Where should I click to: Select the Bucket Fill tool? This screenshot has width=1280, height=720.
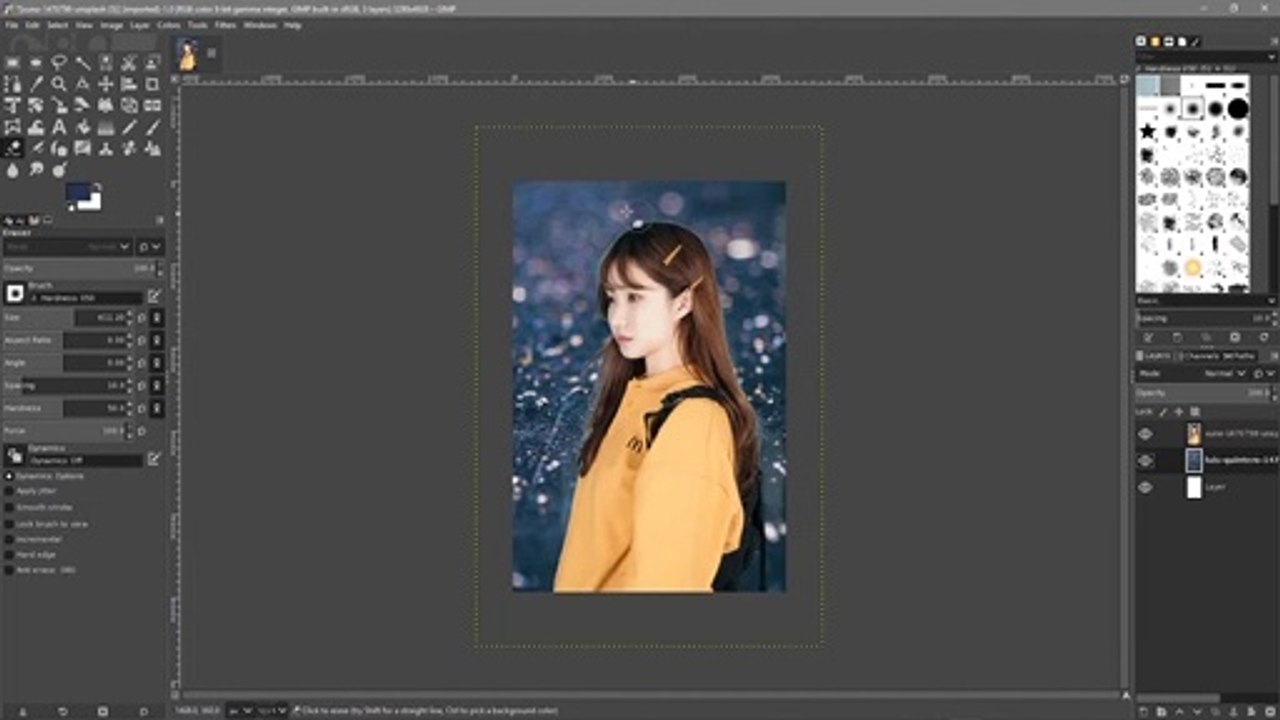[82, 127]
